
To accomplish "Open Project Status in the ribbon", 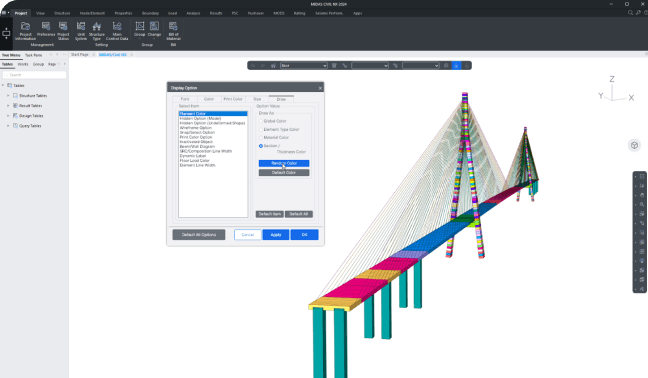I will click(63, 31).
